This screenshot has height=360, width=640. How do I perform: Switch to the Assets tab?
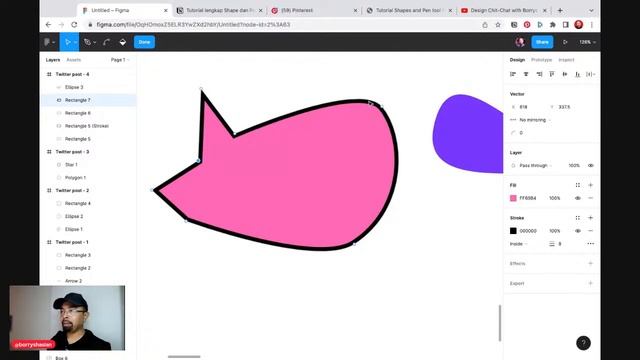(x=73, y=60)
